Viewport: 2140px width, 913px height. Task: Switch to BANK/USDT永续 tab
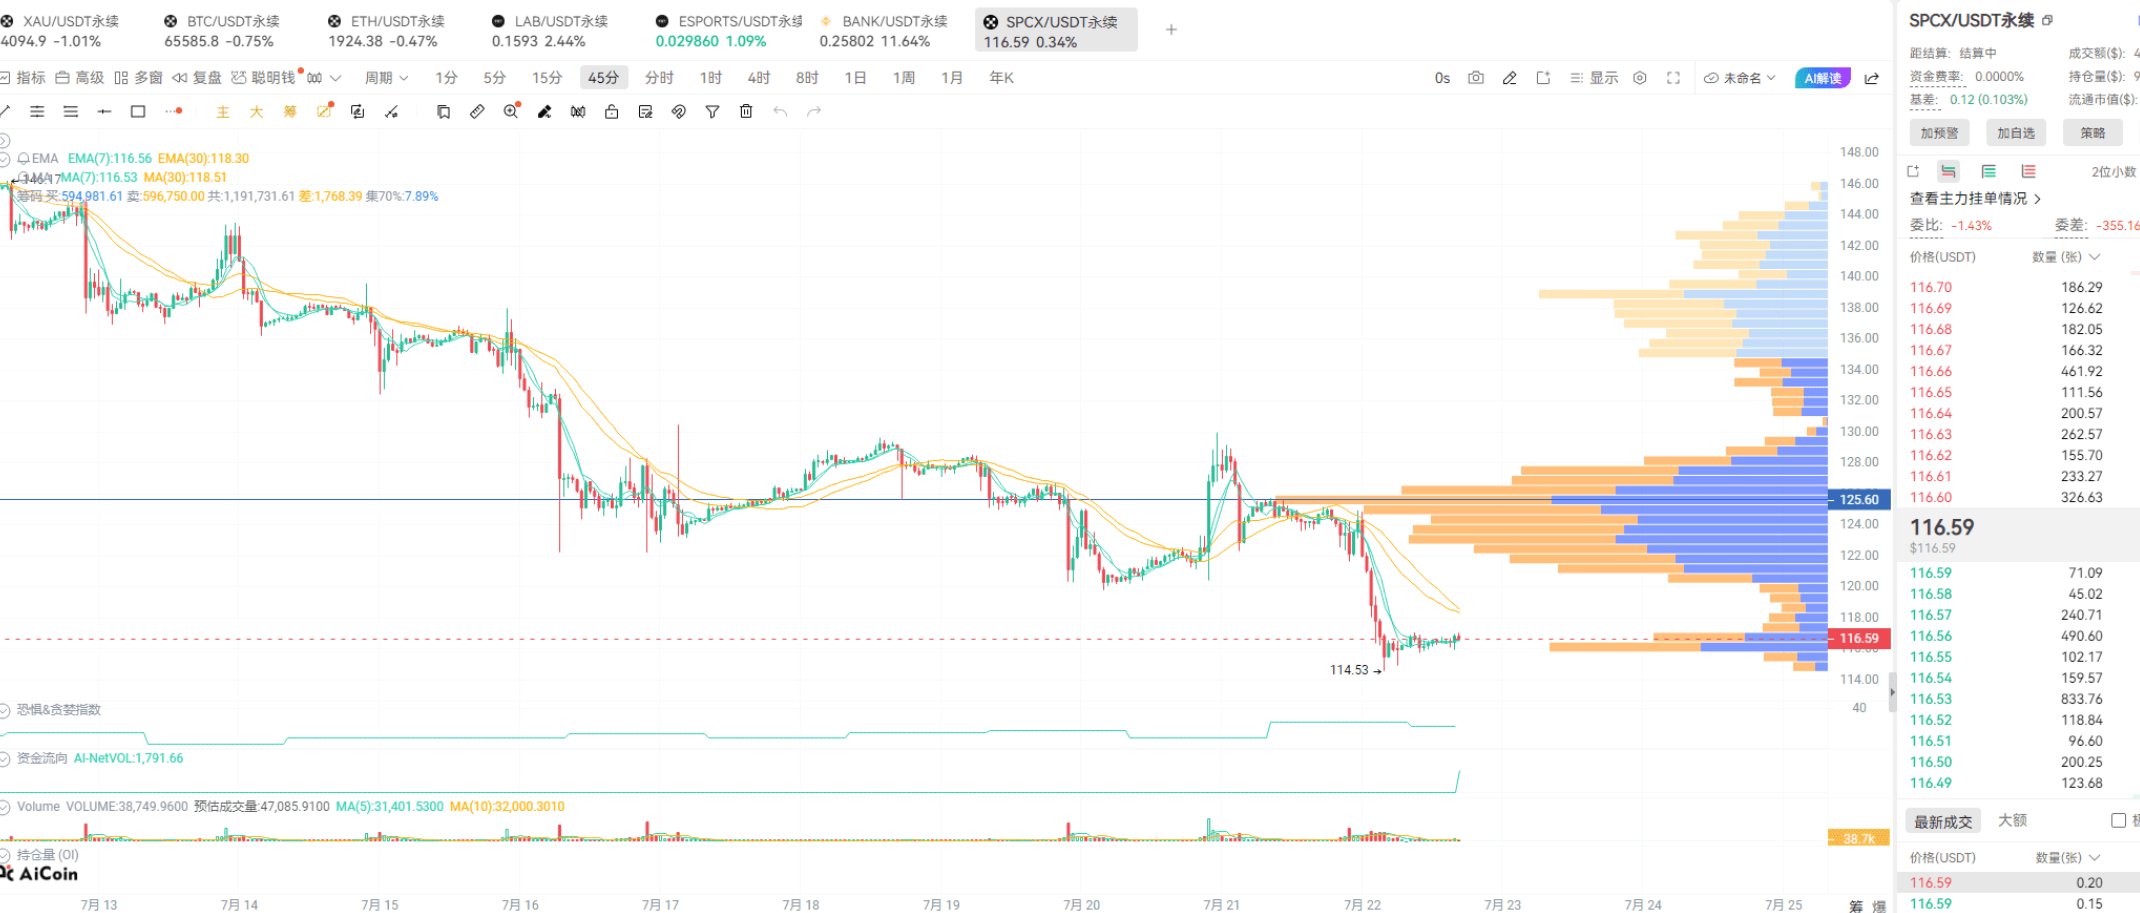click(x=883, y=31)
